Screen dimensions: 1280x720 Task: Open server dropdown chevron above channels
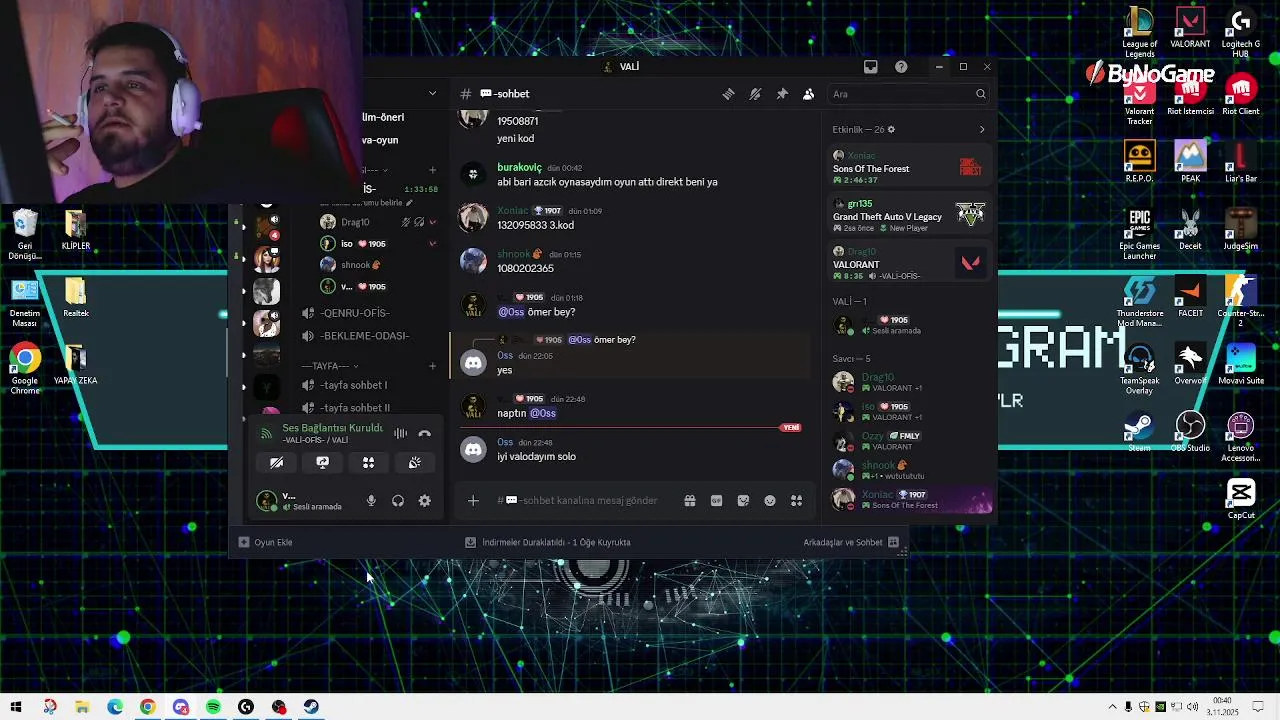pyautogui.click(x=432, y=93)
